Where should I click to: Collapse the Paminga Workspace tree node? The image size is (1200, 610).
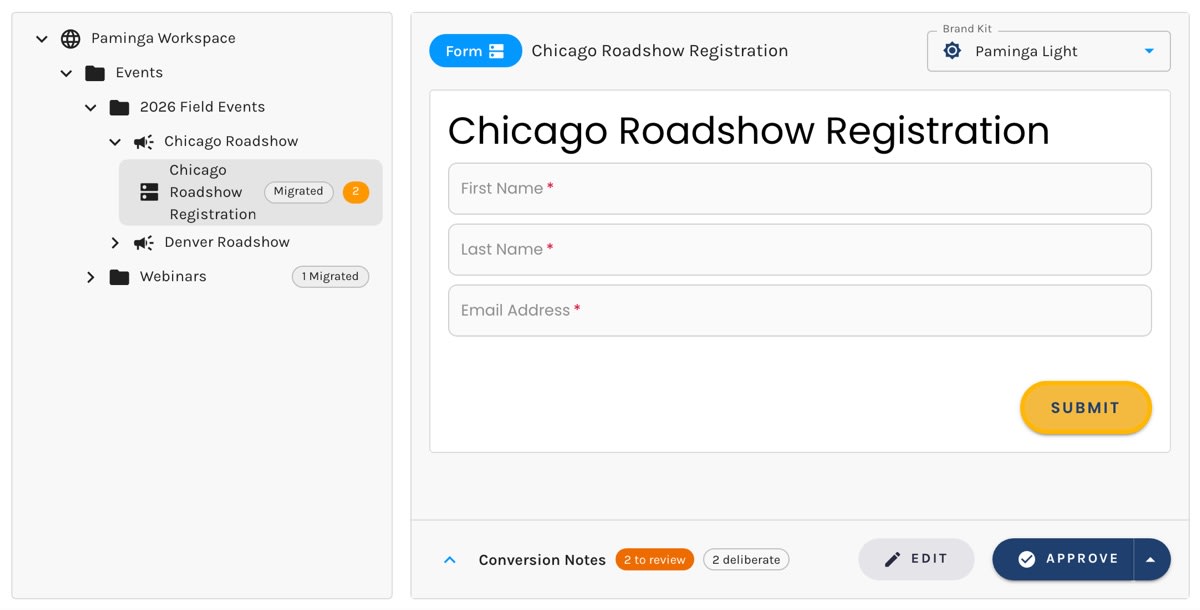coord(41,39)
